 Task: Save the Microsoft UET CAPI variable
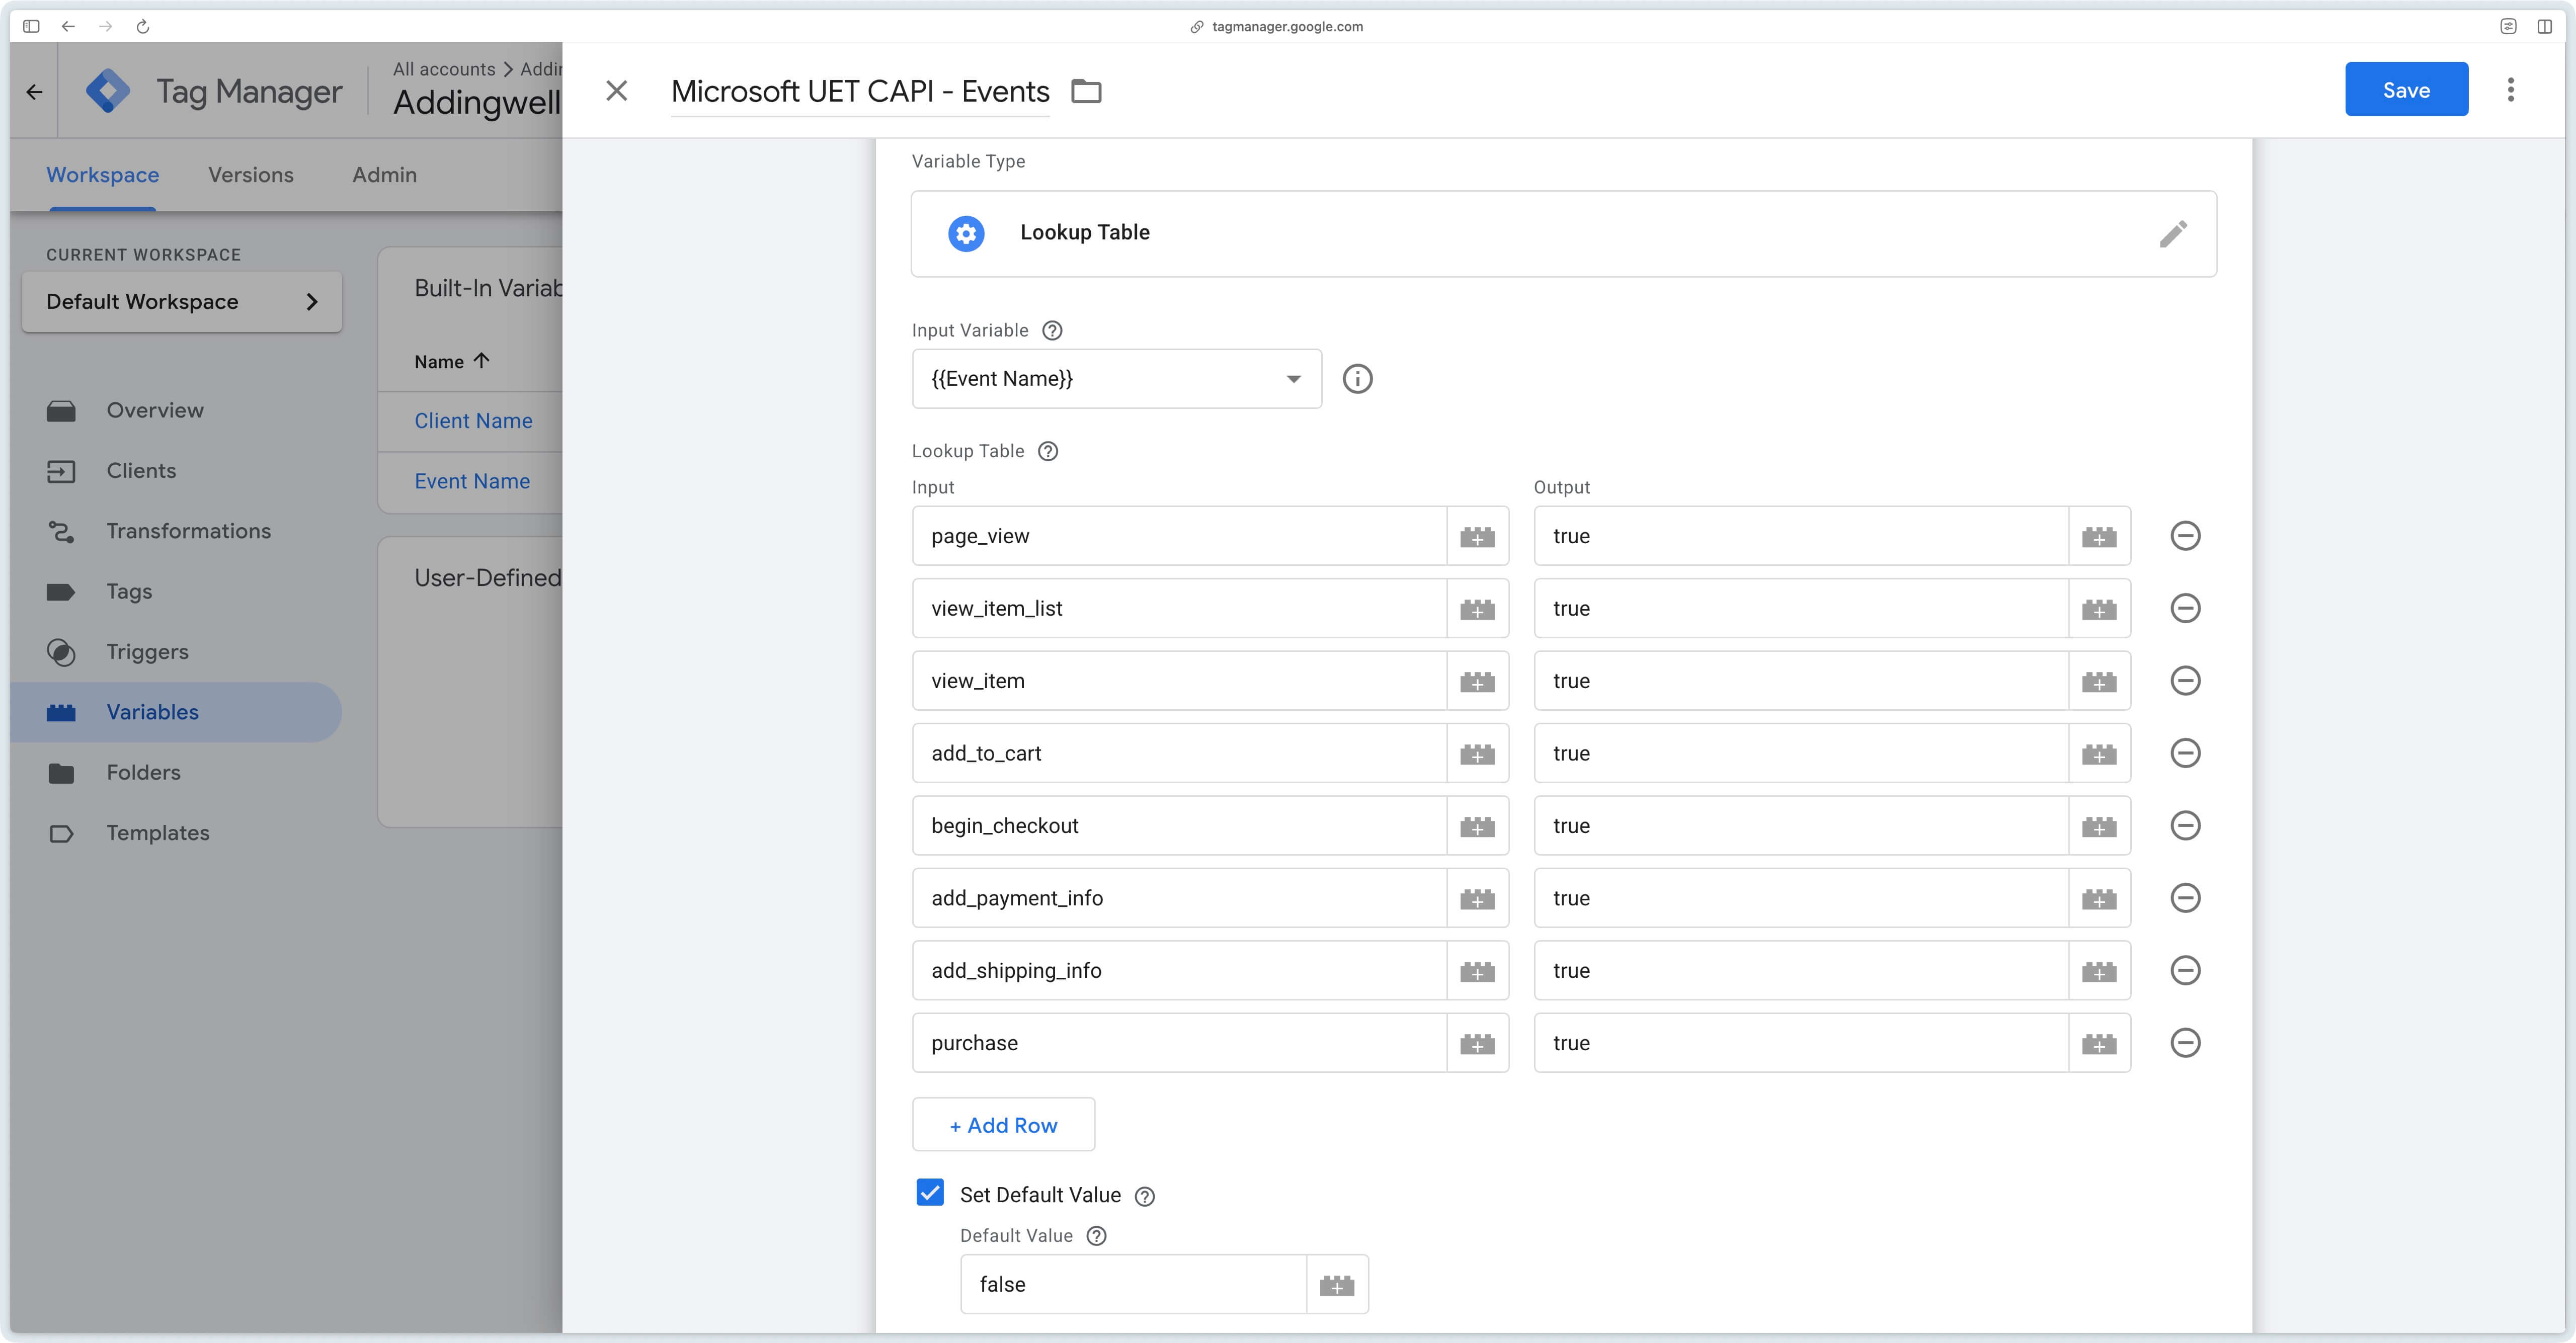[x=2406, y=89]
